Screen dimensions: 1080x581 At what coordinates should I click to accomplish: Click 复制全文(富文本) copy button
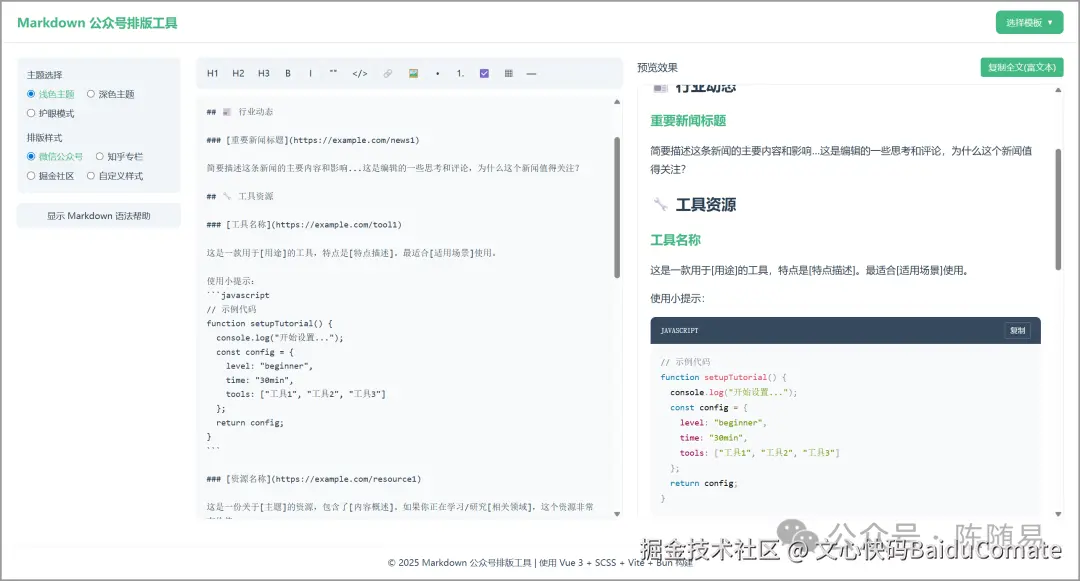[1021, 67]
